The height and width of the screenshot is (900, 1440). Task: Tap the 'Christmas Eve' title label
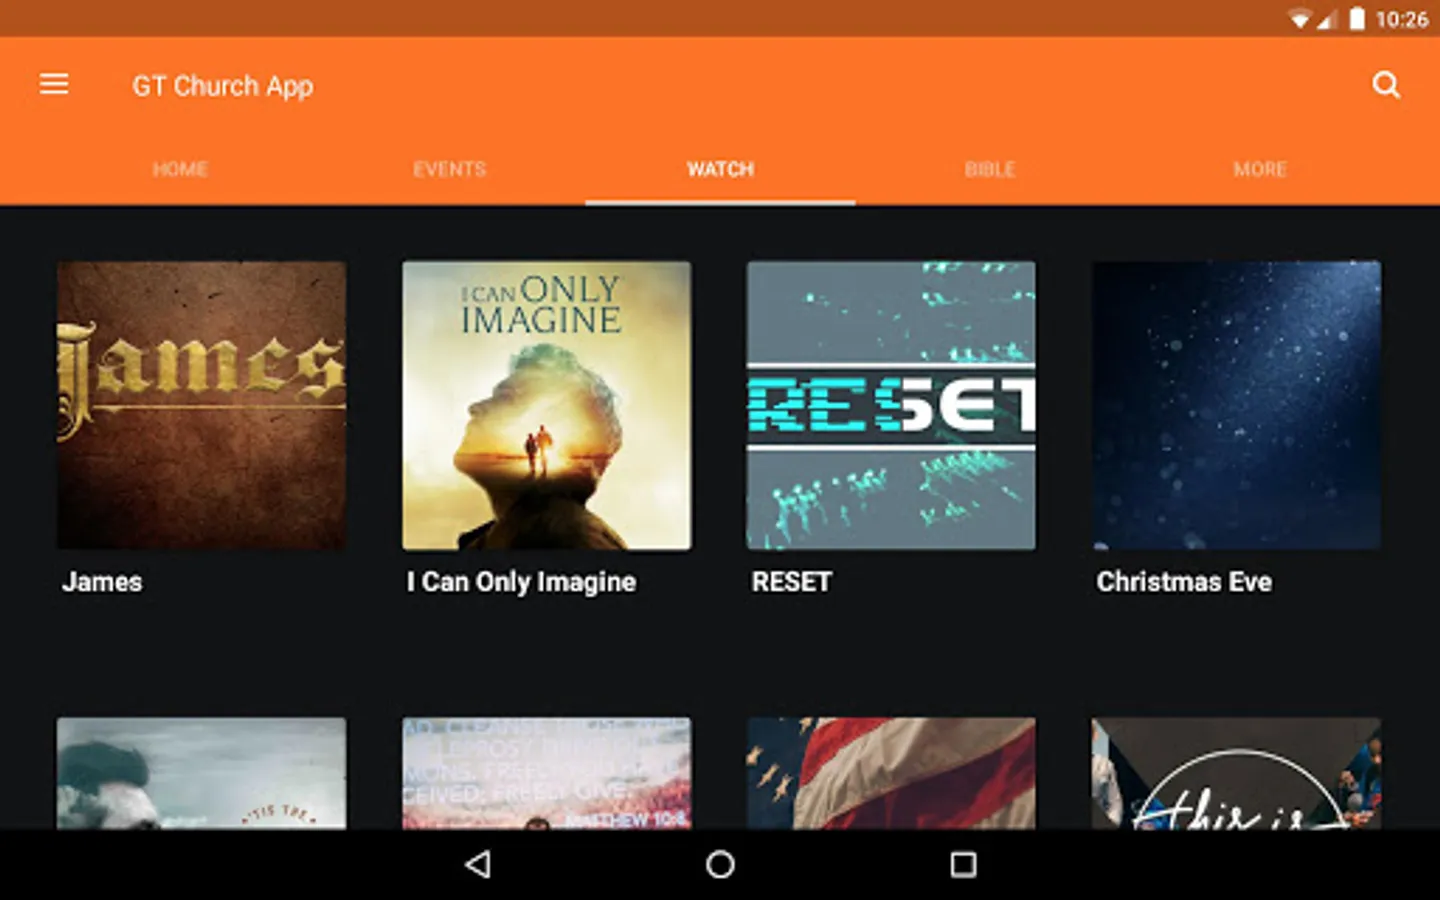(1184, 581)
